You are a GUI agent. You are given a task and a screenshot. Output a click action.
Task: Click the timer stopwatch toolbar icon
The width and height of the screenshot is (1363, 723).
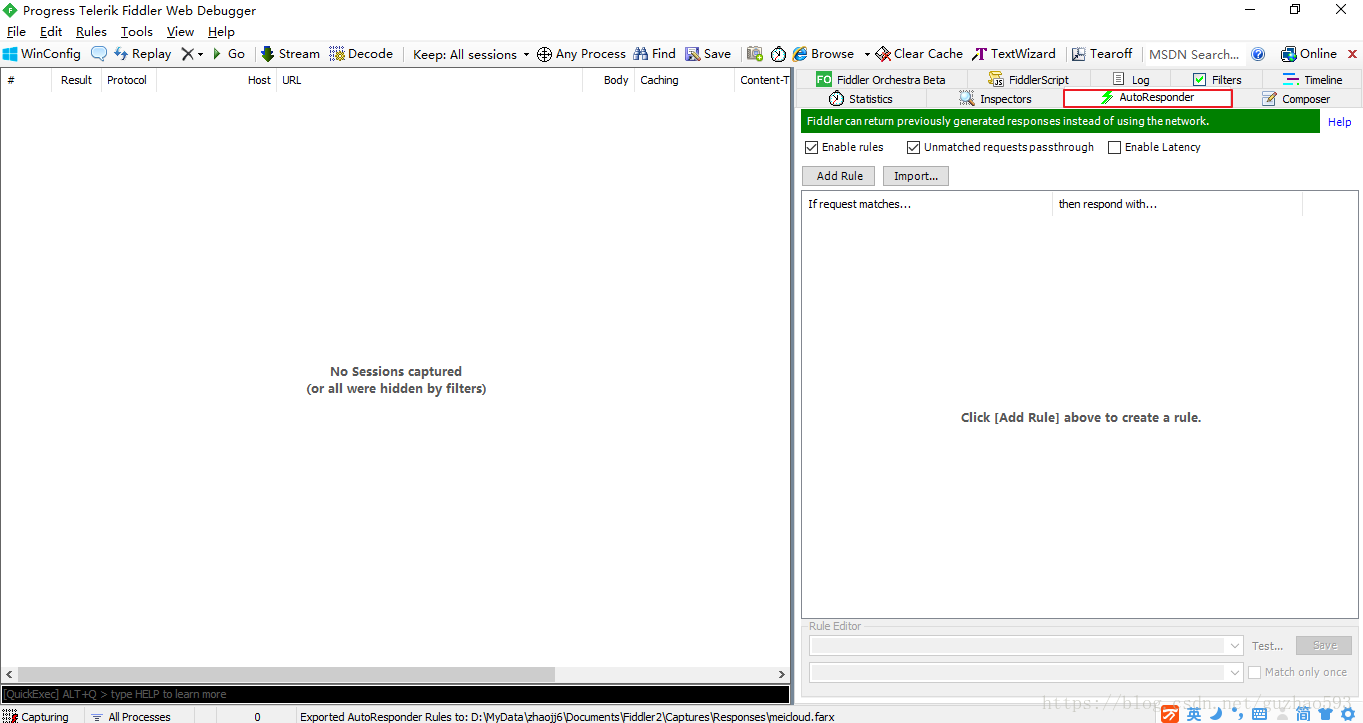click(778, 54)
